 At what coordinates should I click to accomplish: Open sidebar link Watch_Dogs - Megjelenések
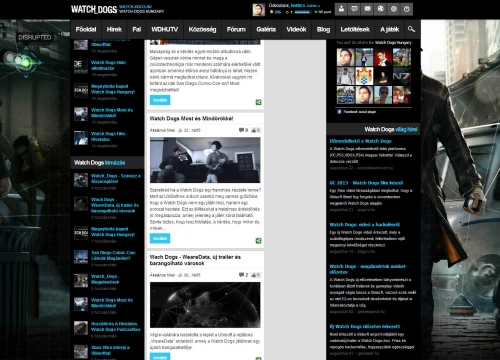pyautogui.click(x=105, y=279)
